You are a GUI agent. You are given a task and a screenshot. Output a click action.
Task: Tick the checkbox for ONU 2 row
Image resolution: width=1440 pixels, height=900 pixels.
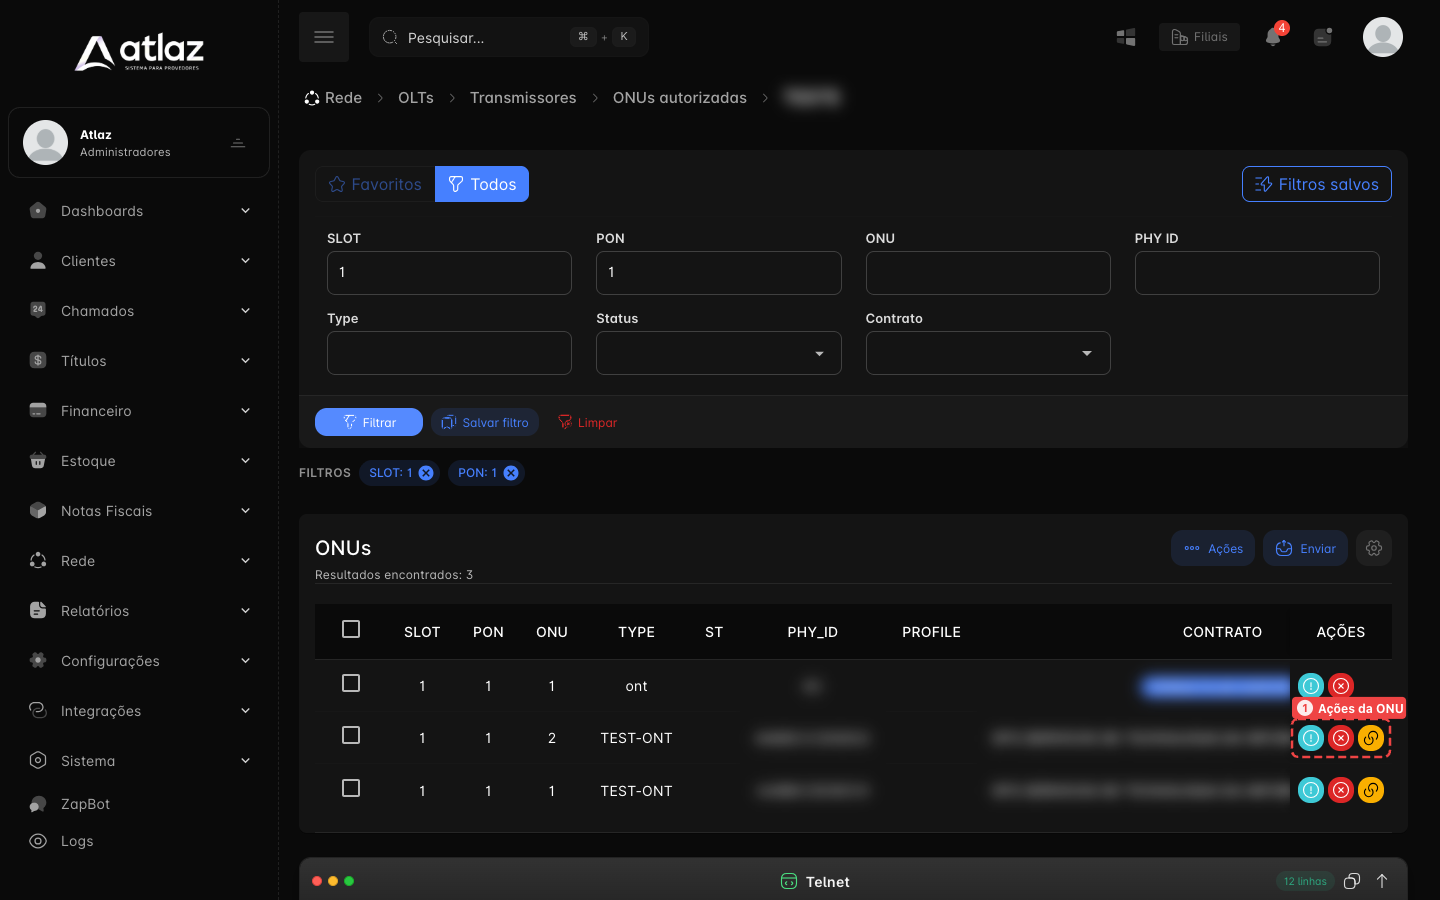(351, 735)
